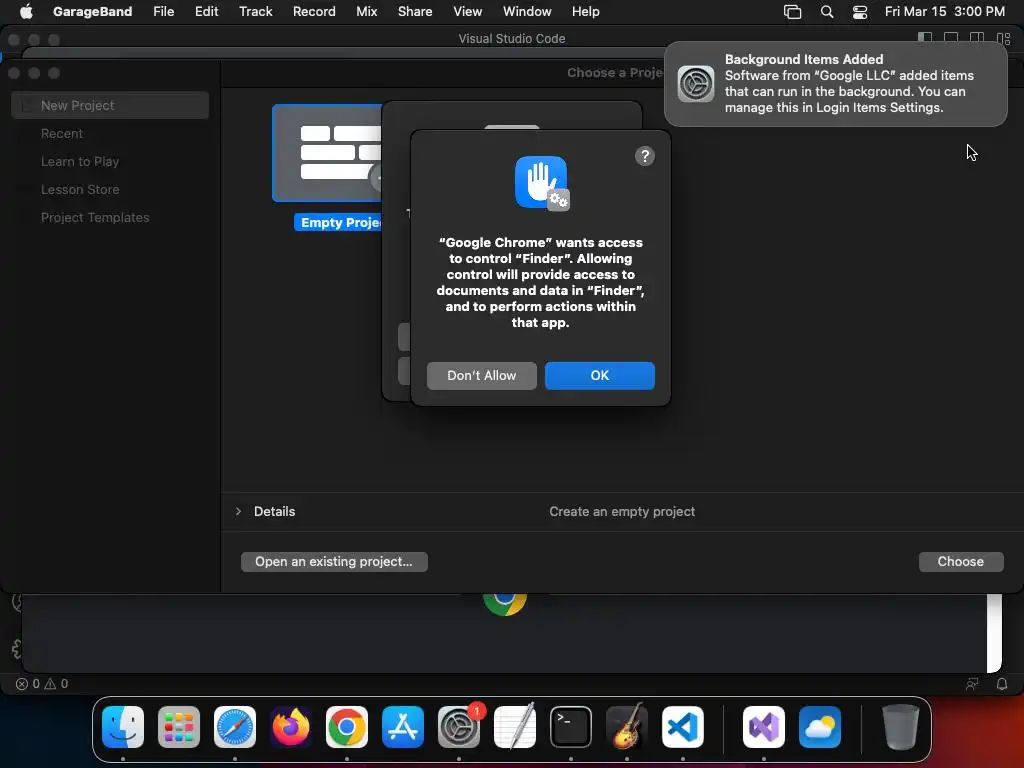Open the Window menu
Image resolution: width=1024 pixels, height=768 pixels.
526,11
